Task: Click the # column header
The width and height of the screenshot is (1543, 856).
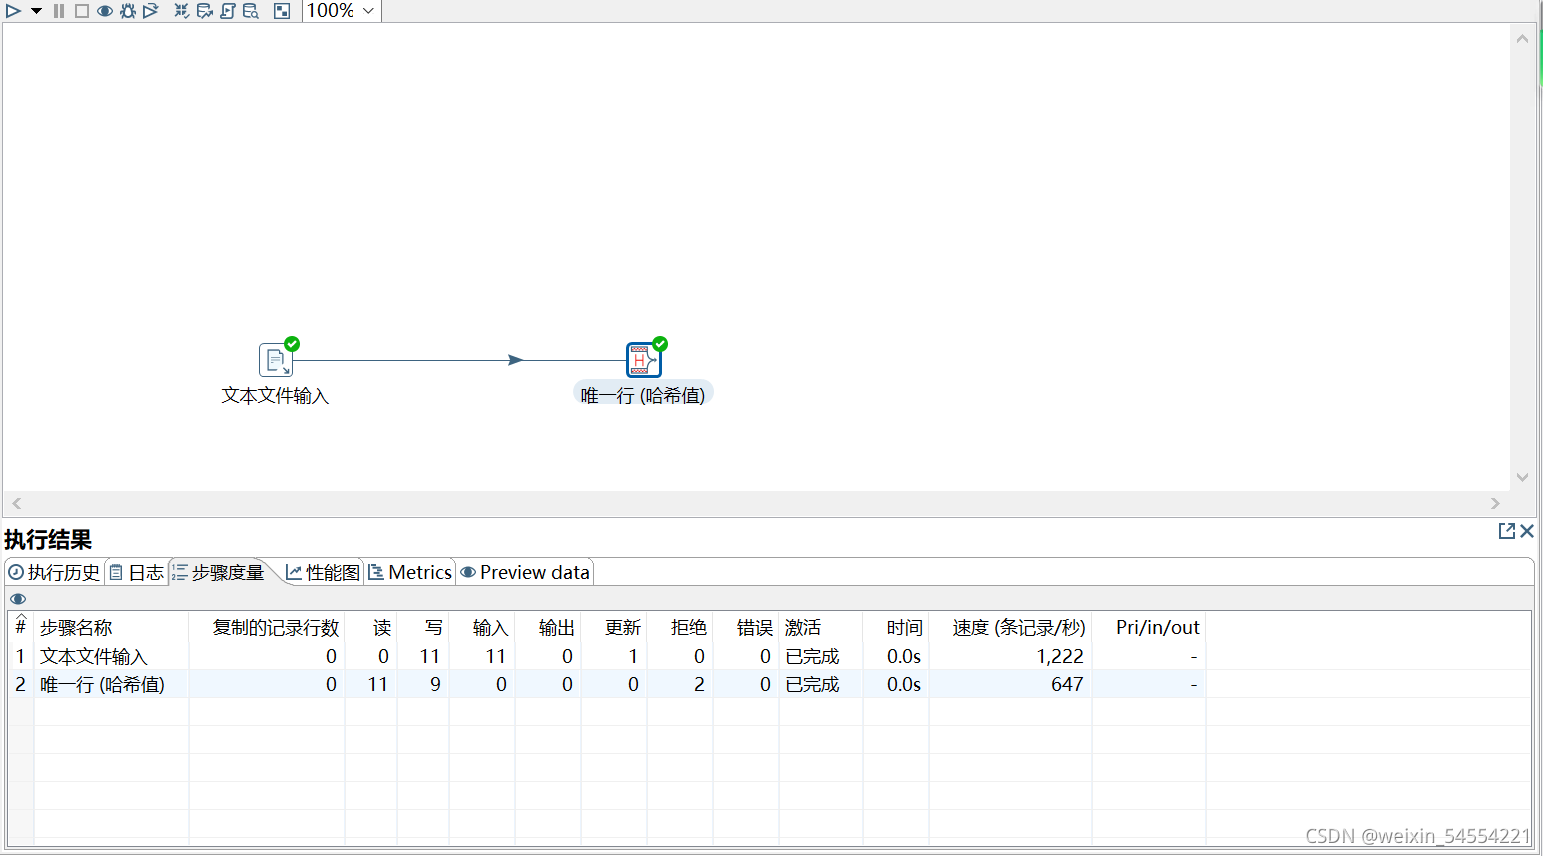Action: tap(20, 628)
